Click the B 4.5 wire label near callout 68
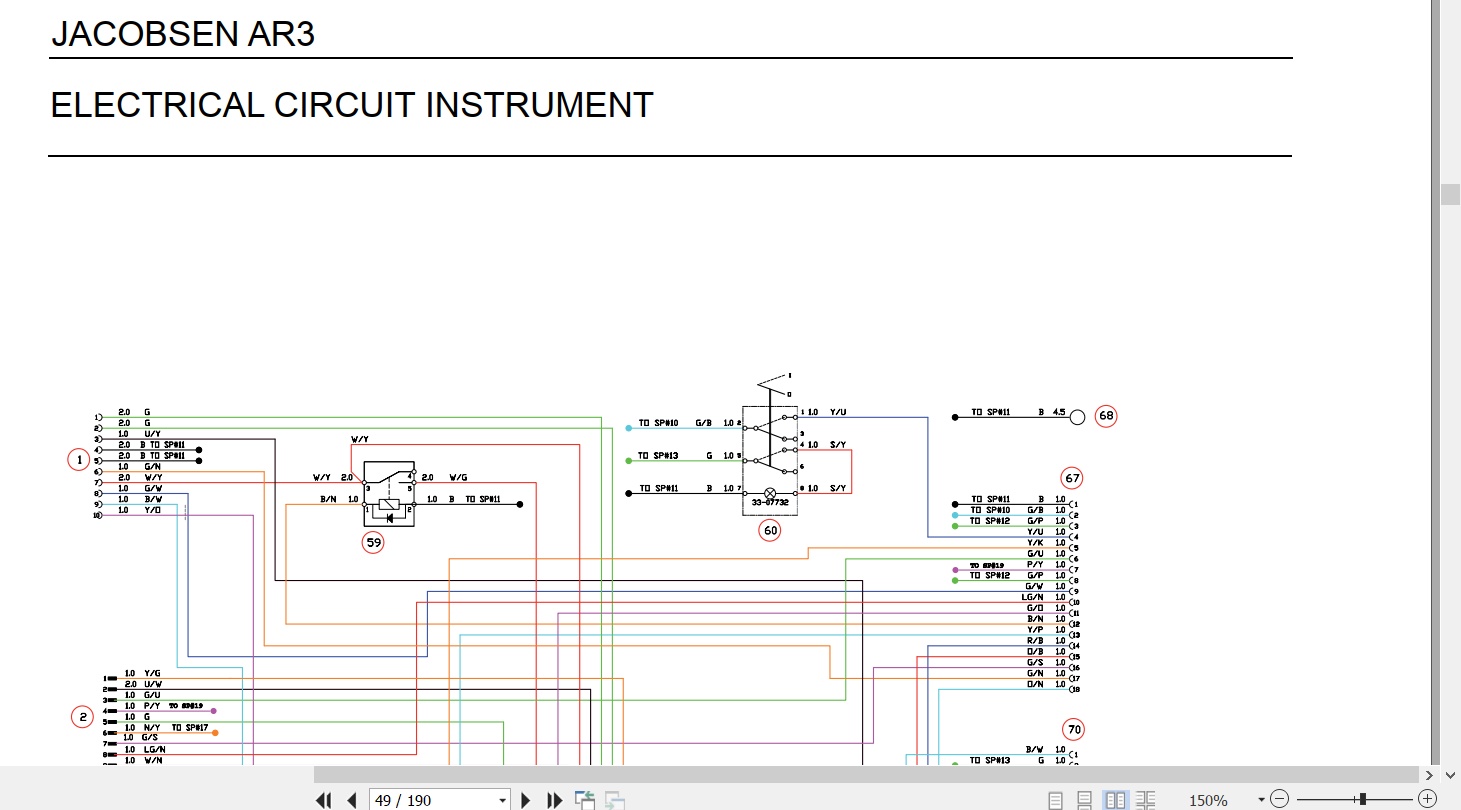The width and height of the screenshot is (1461, 810). tap(1053, 412)
